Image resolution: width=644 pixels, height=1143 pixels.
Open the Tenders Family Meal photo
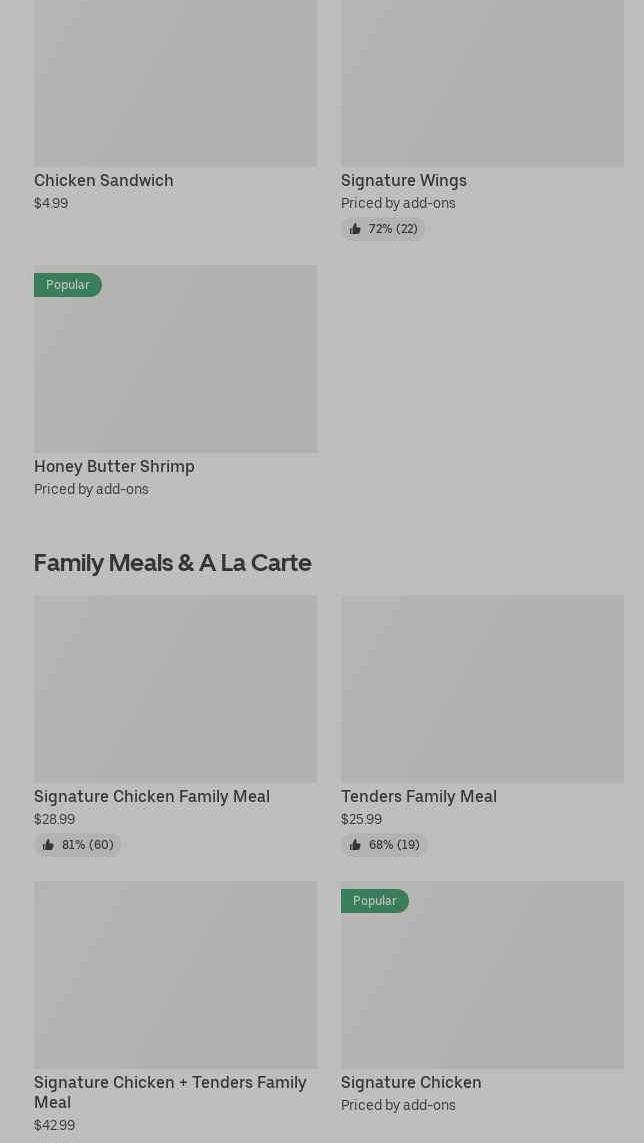(482, 689)
